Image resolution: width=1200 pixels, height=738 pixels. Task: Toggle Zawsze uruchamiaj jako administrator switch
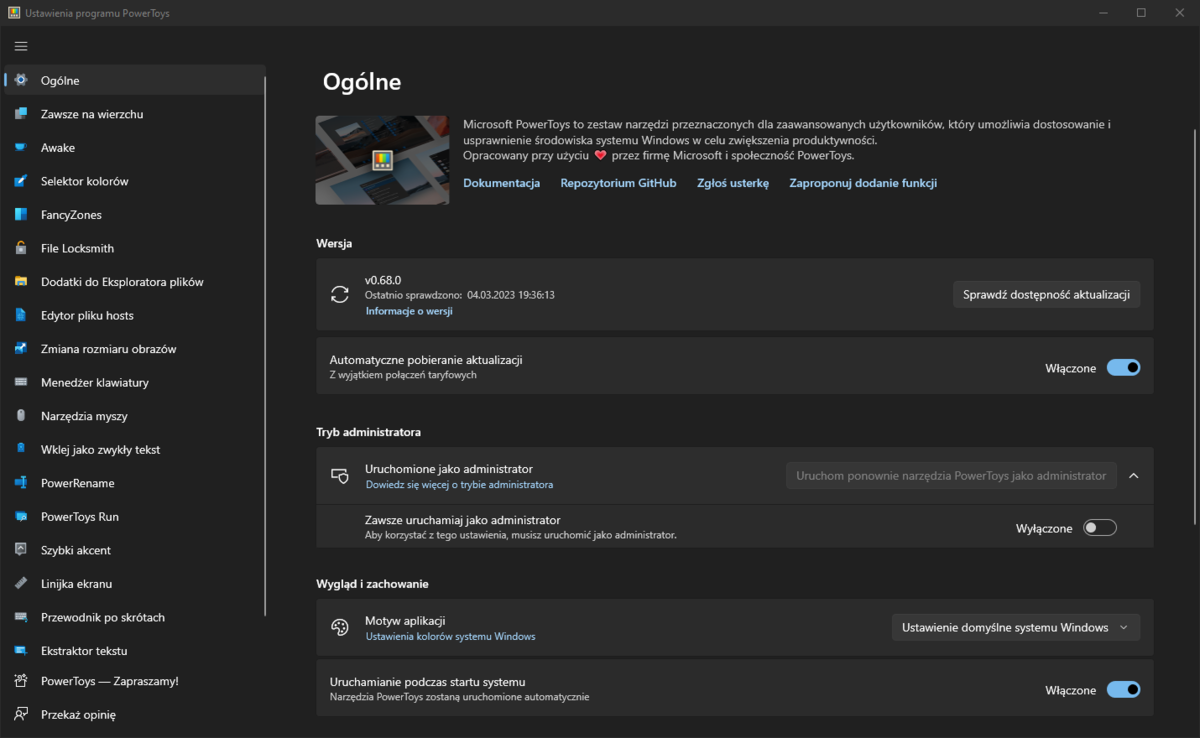[1100, 528]
